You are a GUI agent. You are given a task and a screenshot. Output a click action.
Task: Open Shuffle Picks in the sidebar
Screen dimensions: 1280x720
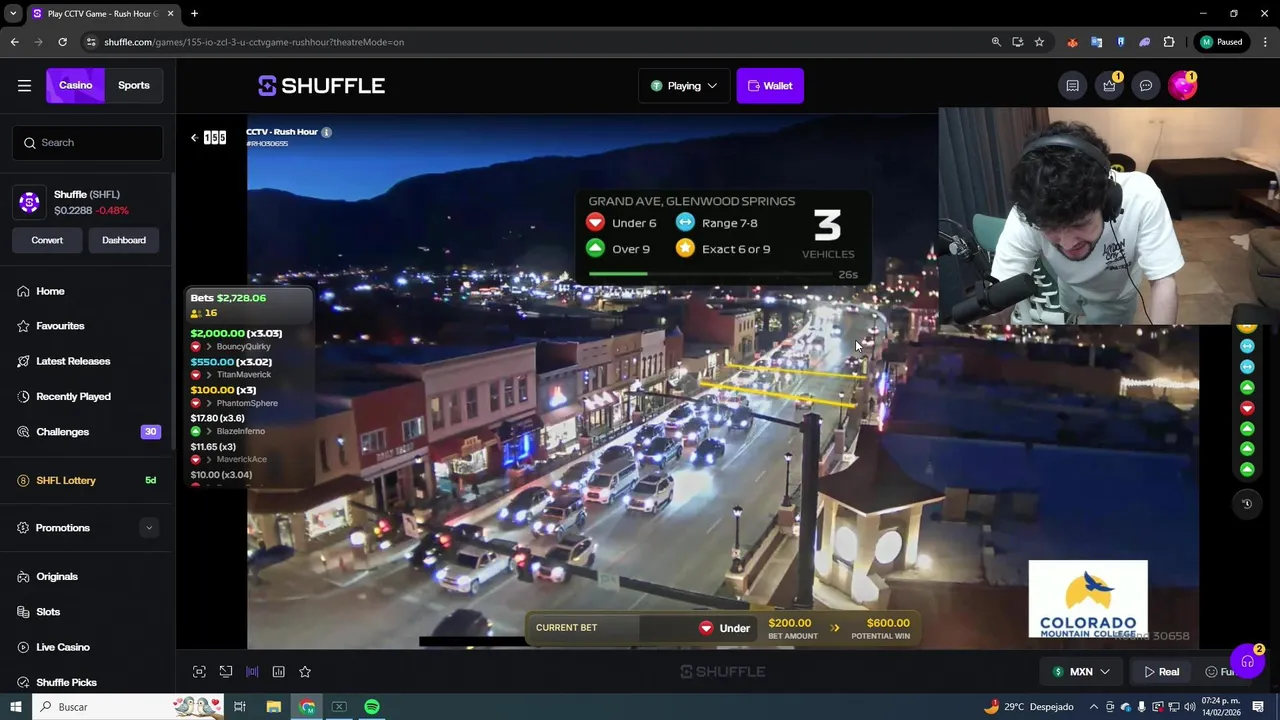point(66,682)
